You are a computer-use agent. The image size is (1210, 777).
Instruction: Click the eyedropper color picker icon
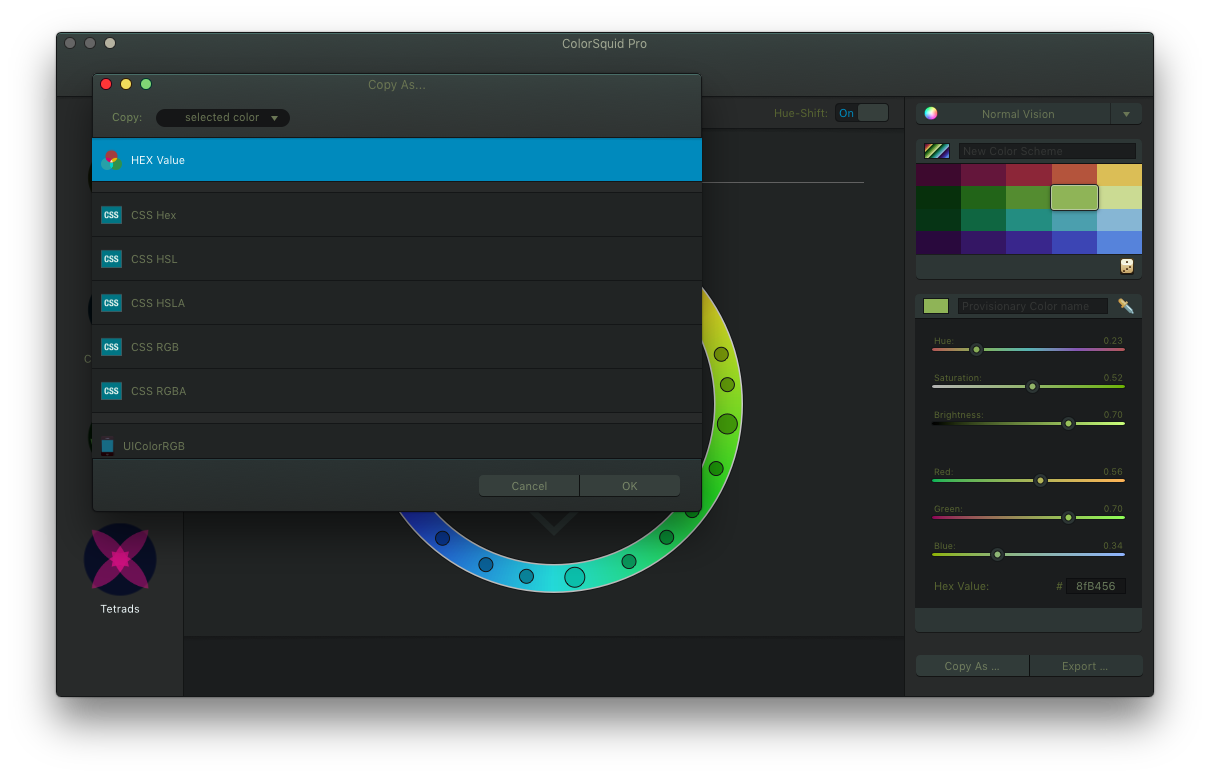click(1125, 306)
